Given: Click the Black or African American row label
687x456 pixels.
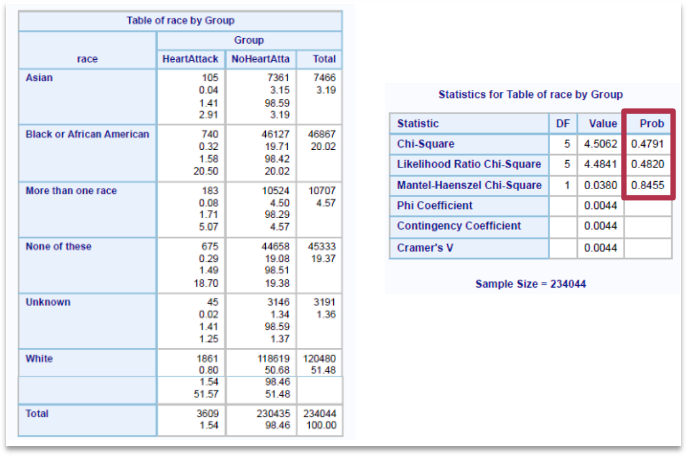Looking at the screenshot, I should click(x=87, y=134).
